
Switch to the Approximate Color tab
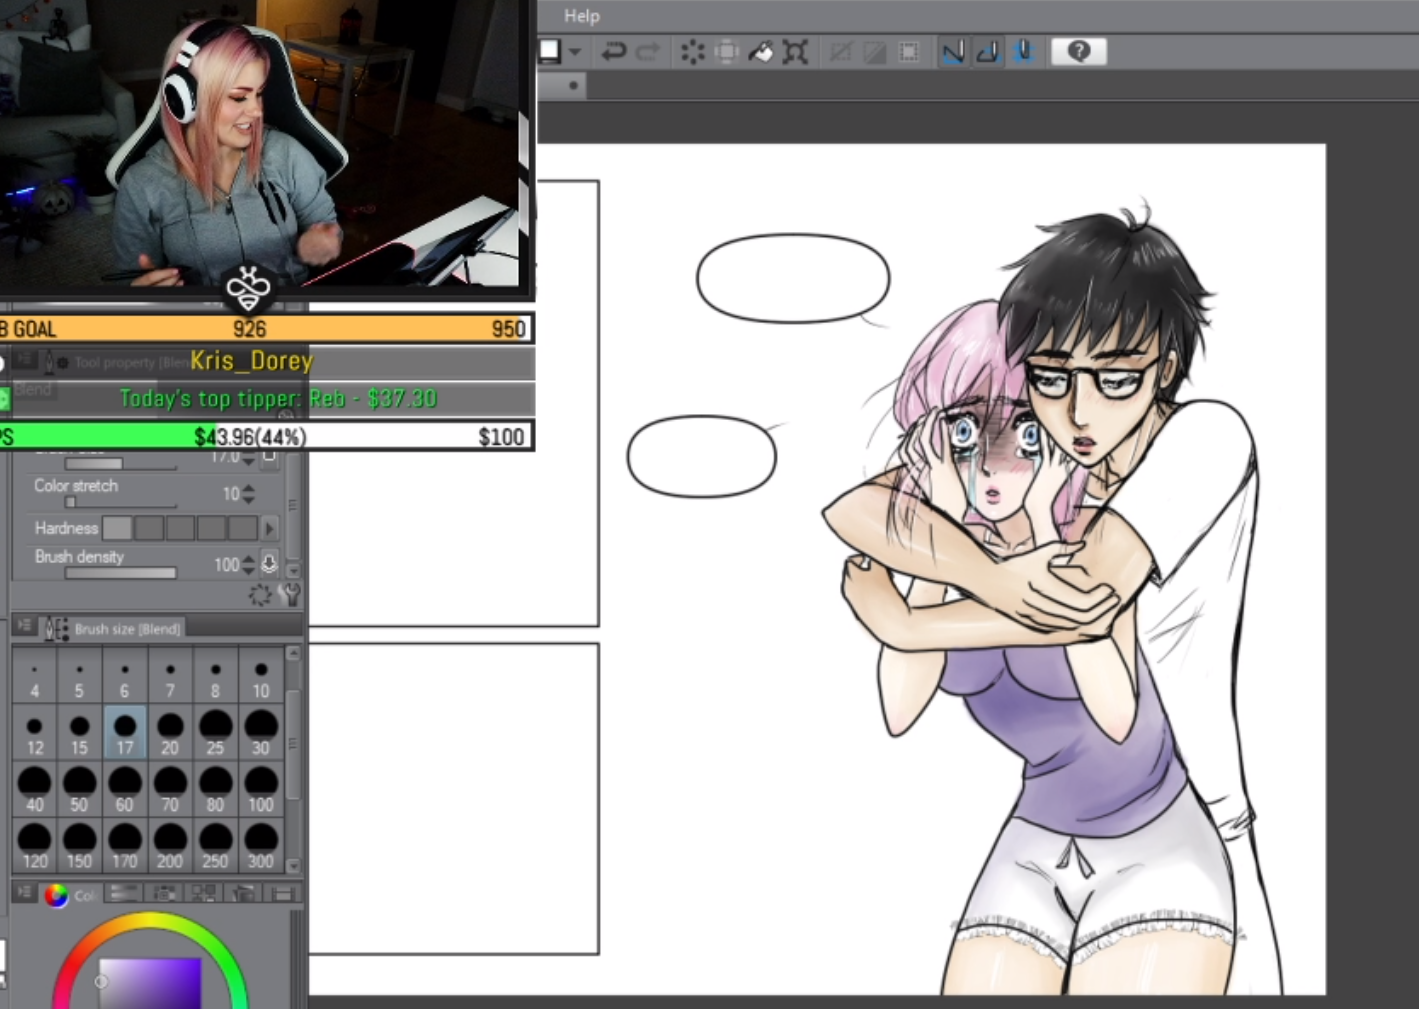click(243, 894)
